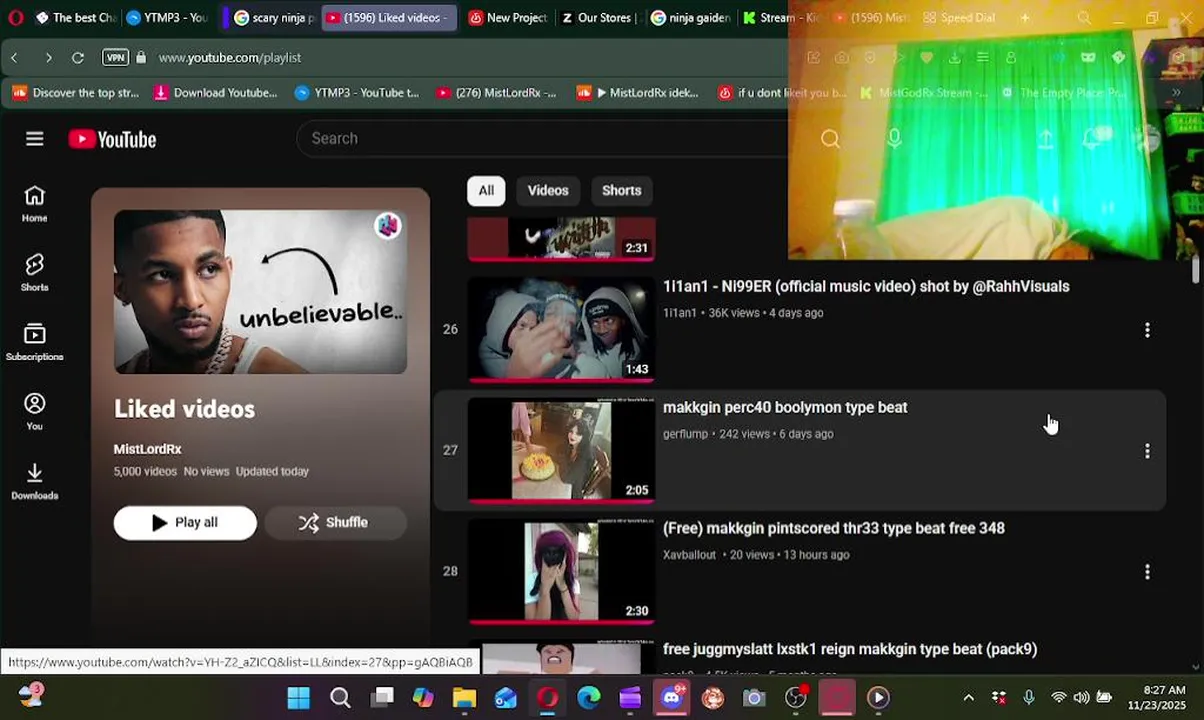The width and height of the screenshot is (1204, 720).
Task: Click the address bar URL
Action: point(230,58)
